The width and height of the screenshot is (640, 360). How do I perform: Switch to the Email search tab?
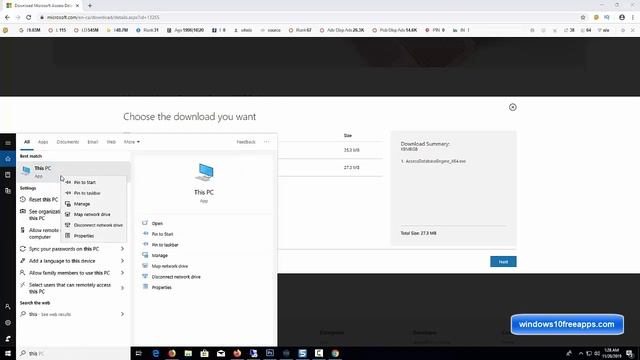(93, 142)
